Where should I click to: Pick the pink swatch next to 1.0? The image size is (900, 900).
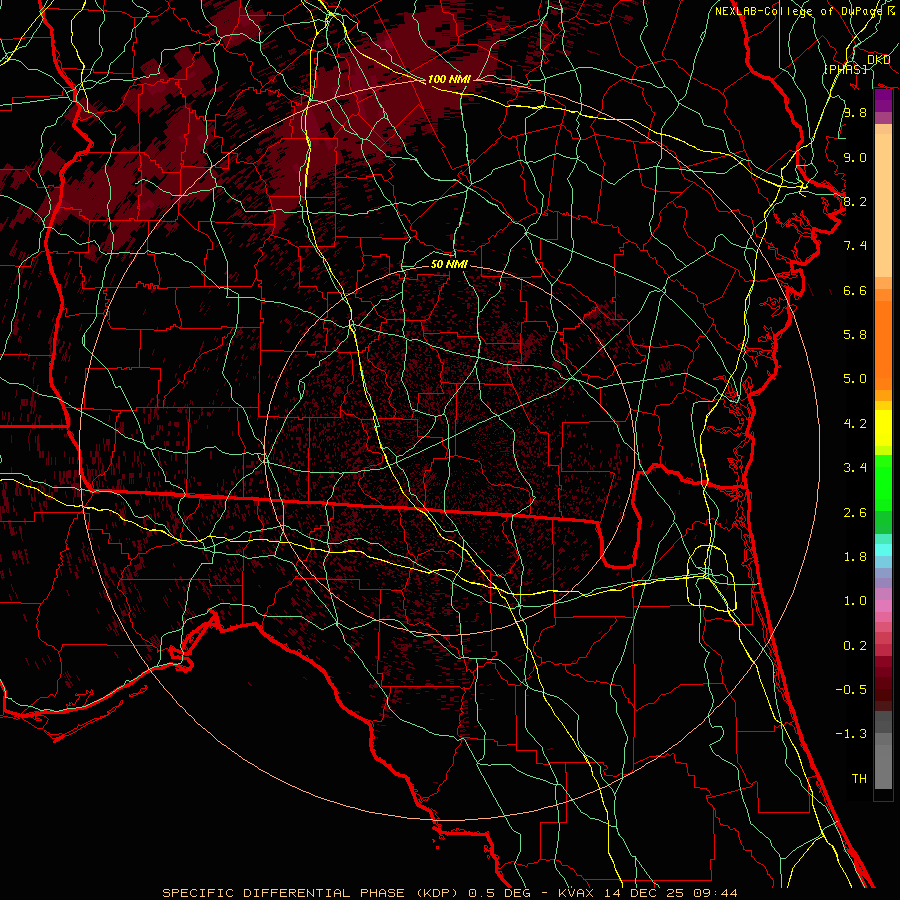tap(883, 603)
